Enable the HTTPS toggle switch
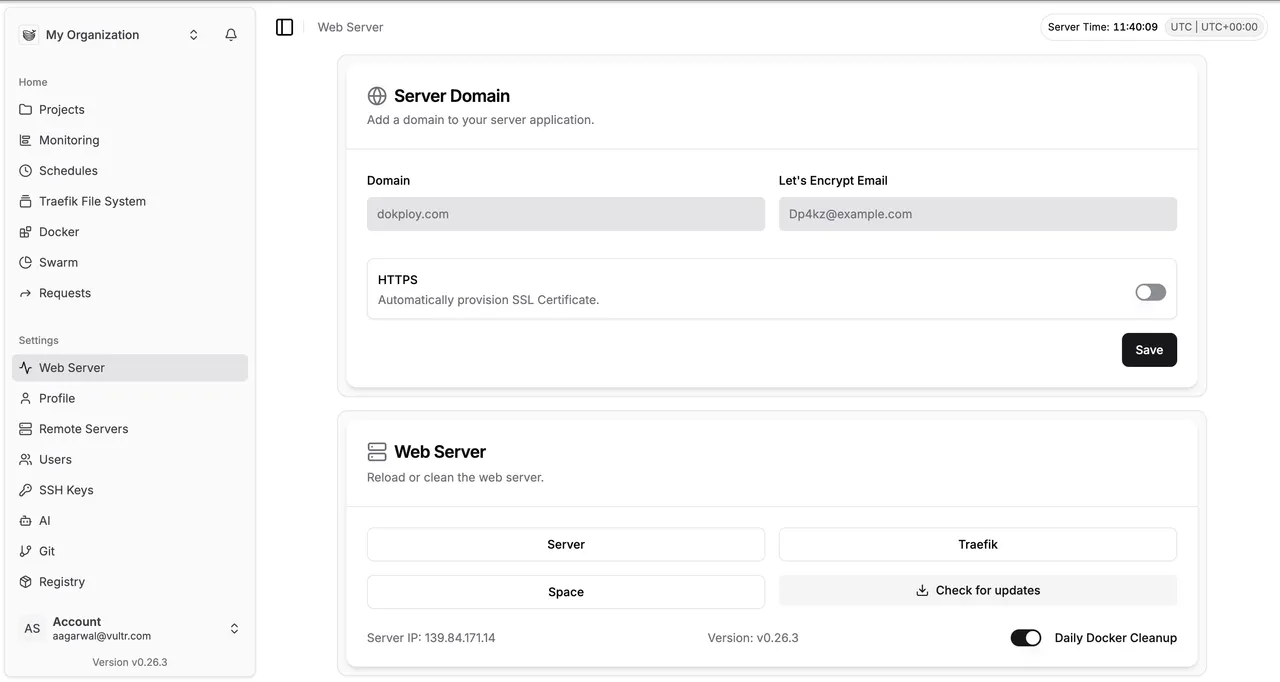1280x682 pixels. [1150, 292]
